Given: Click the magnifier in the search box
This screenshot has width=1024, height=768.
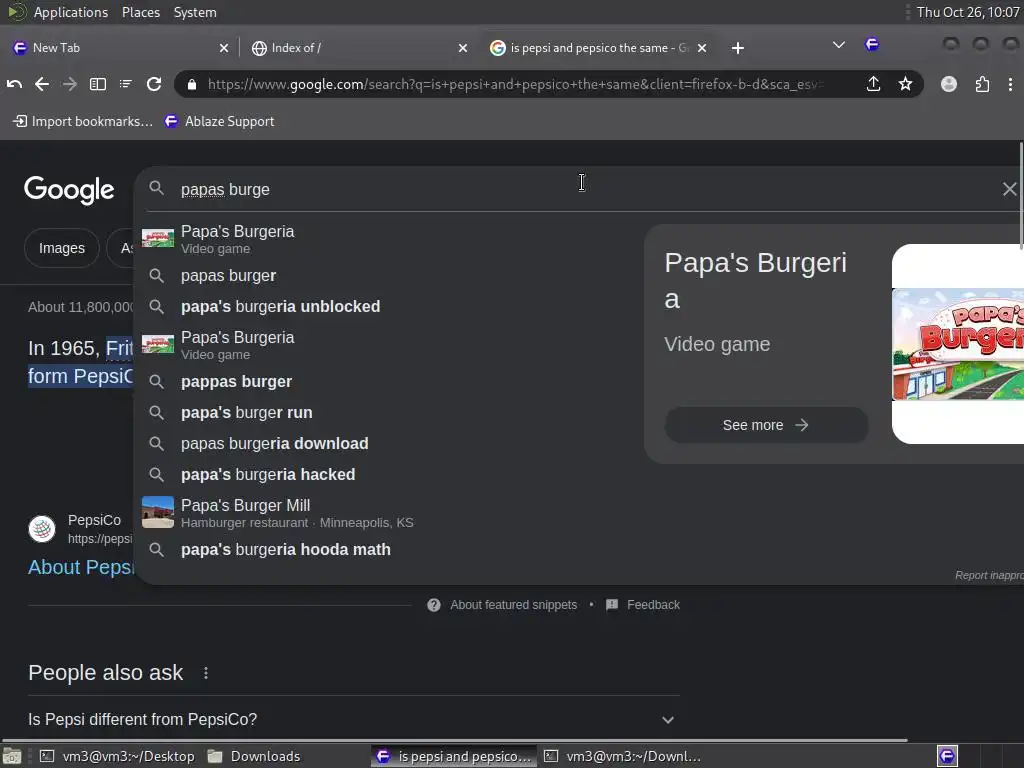Looking at the screenshot, I should coord(157,189).
